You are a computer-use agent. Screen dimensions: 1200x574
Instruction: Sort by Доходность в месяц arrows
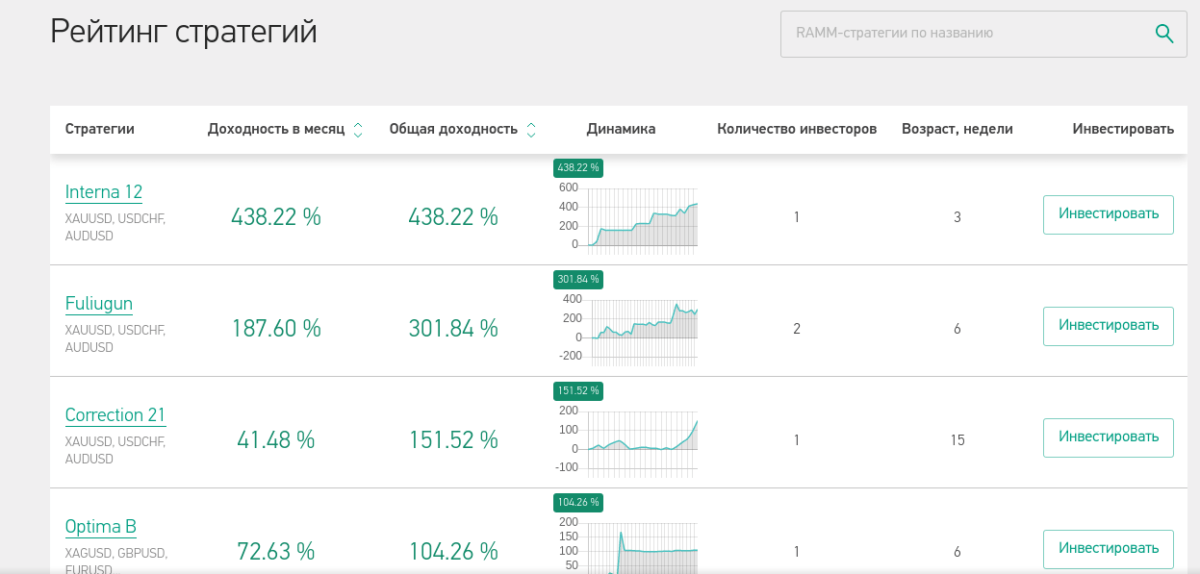coord(358,130)
